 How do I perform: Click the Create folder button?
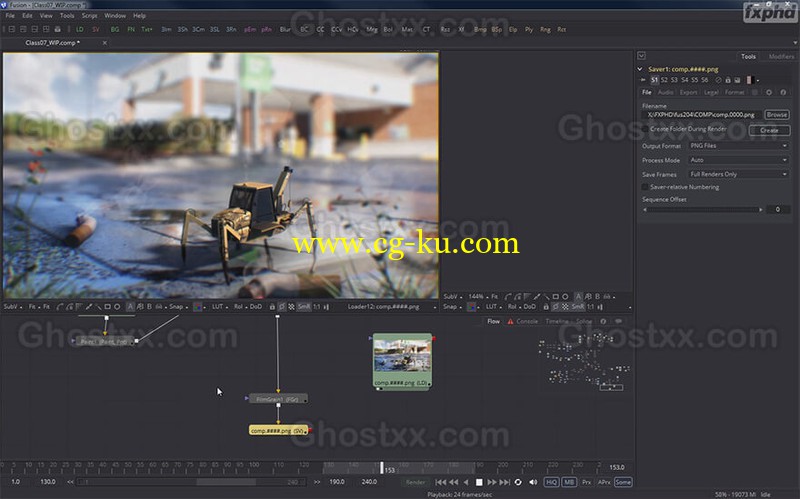[769, 130]
